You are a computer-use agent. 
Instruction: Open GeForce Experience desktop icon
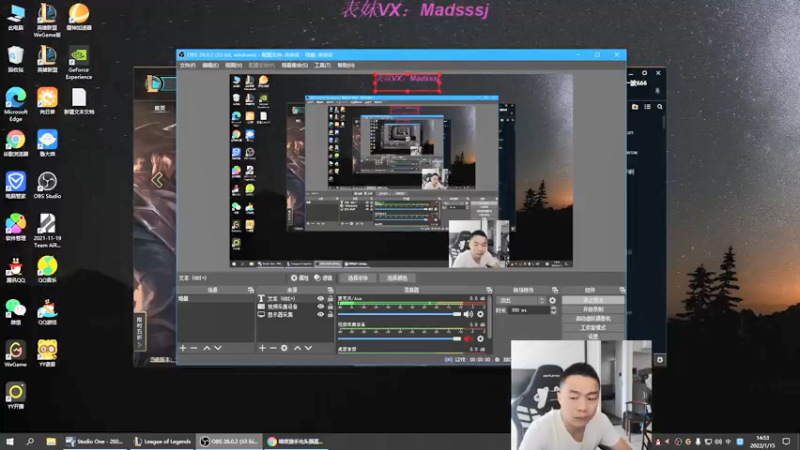79,63
